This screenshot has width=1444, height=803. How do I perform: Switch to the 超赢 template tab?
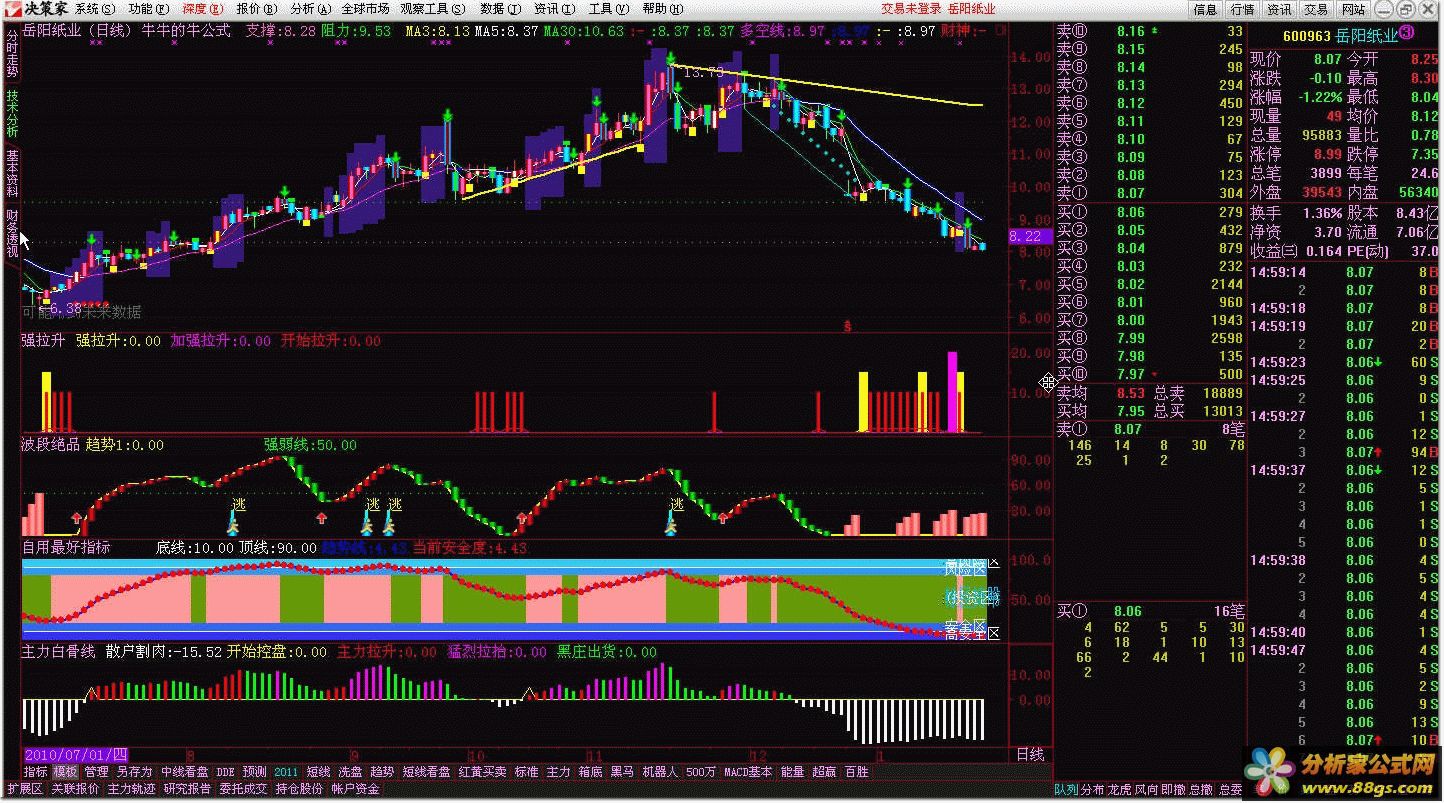(824, 772)
